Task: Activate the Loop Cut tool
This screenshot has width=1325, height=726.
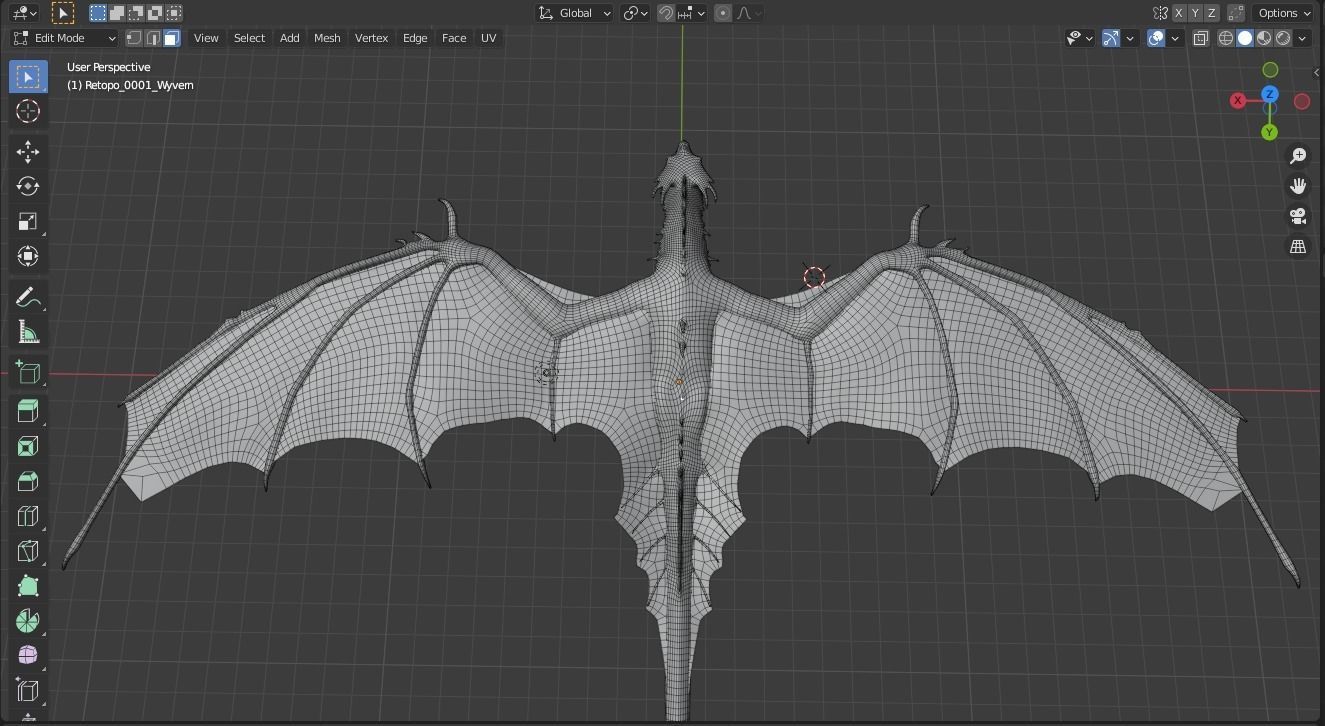Action: (x=28, y=516)
